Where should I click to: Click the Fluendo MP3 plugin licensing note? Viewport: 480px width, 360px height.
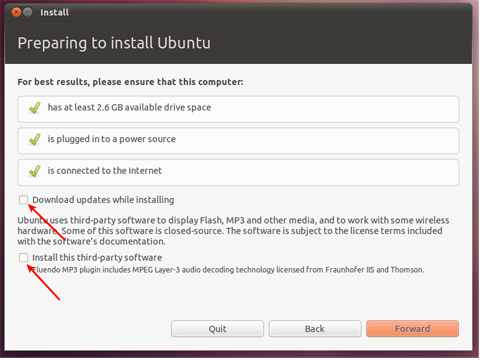point(228,269)
